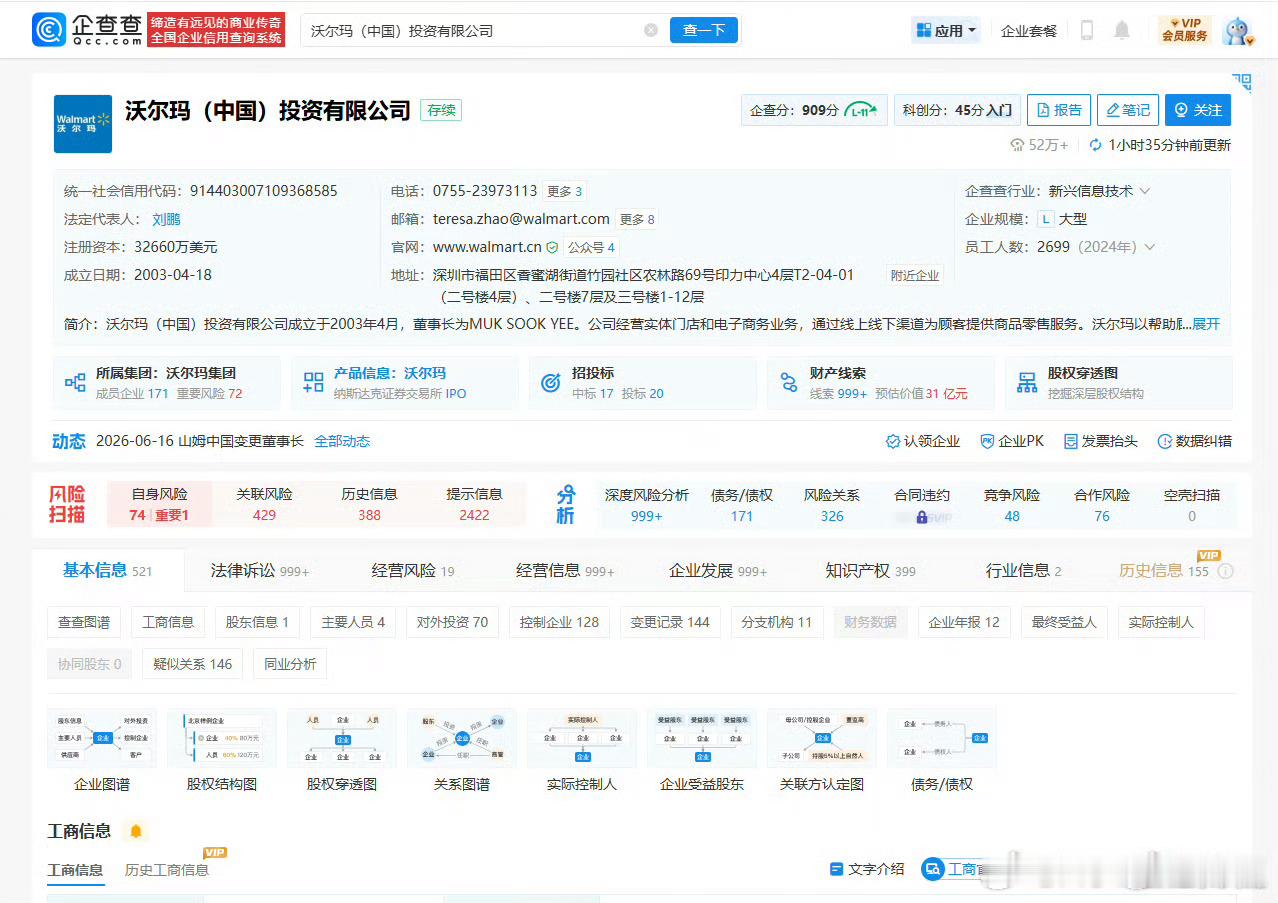Click the QR code icon at the card corner
The height and width of the screenshot is (903, 1278).
pyautogui.click(x=1241, y=82)
